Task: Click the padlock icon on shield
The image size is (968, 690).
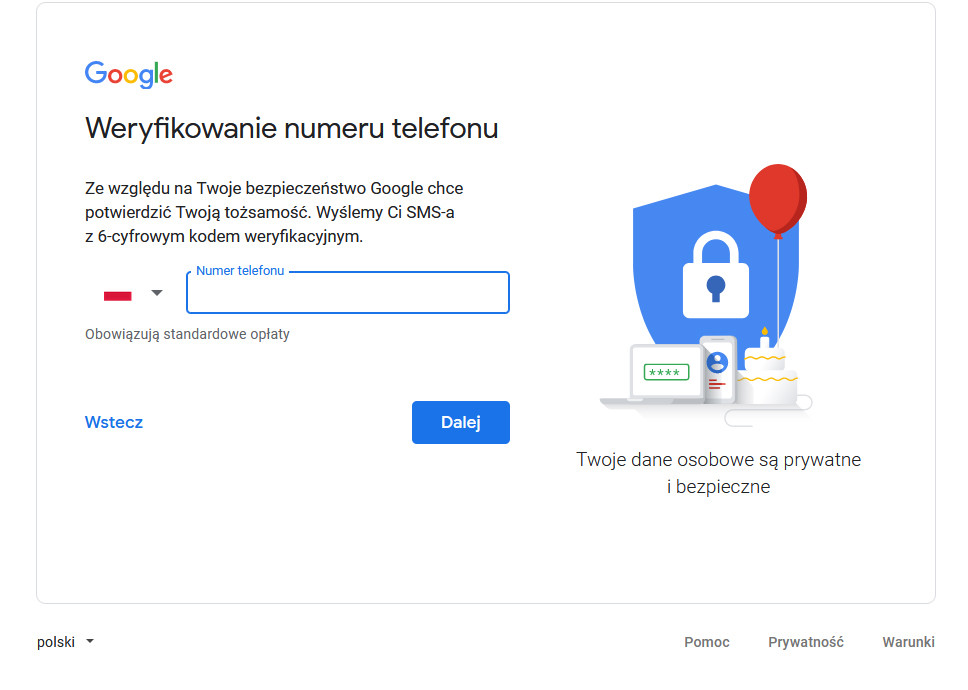Action: click(716, 275)
